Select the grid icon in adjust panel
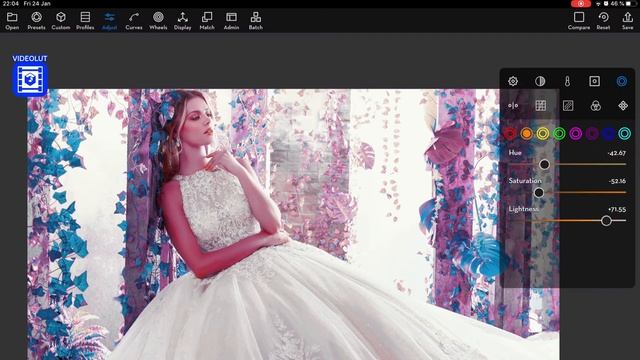Screen dimensions: 640x360 [x=540, y=106]
